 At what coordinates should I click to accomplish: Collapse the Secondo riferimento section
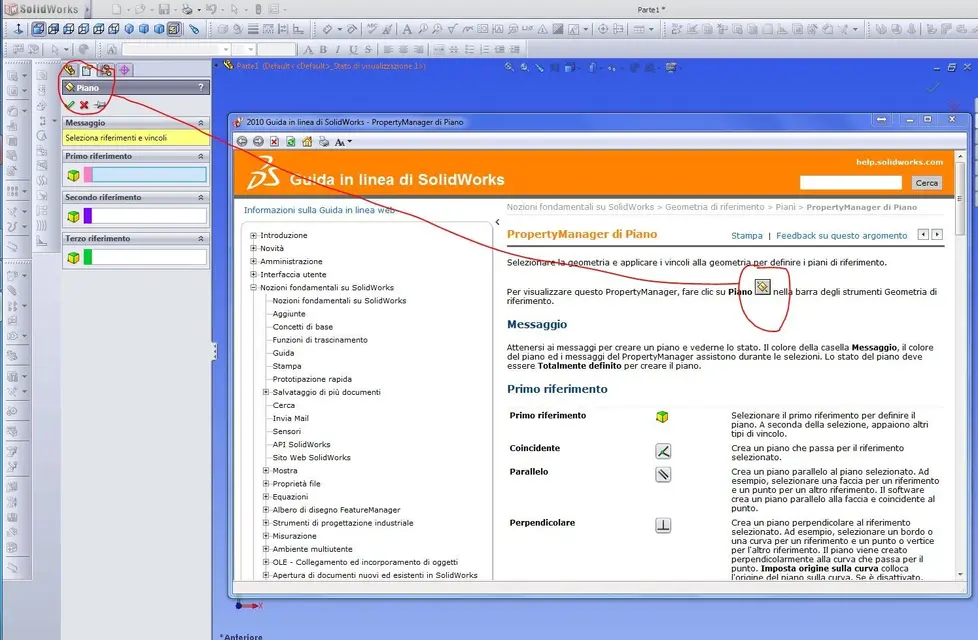201,197
